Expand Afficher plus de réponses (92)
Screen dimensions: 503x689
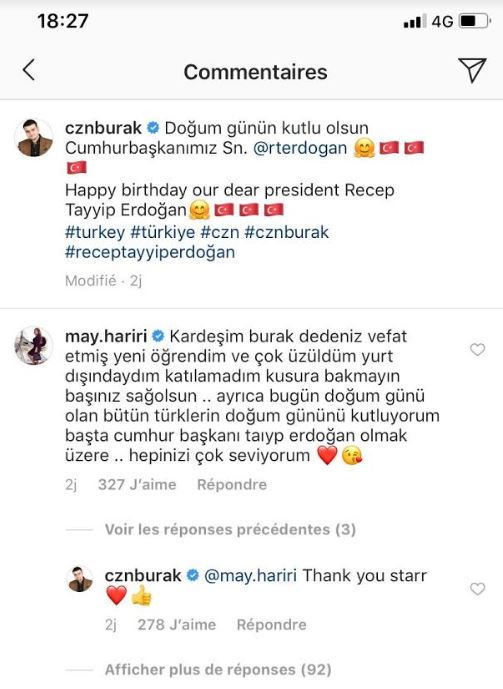218,670
